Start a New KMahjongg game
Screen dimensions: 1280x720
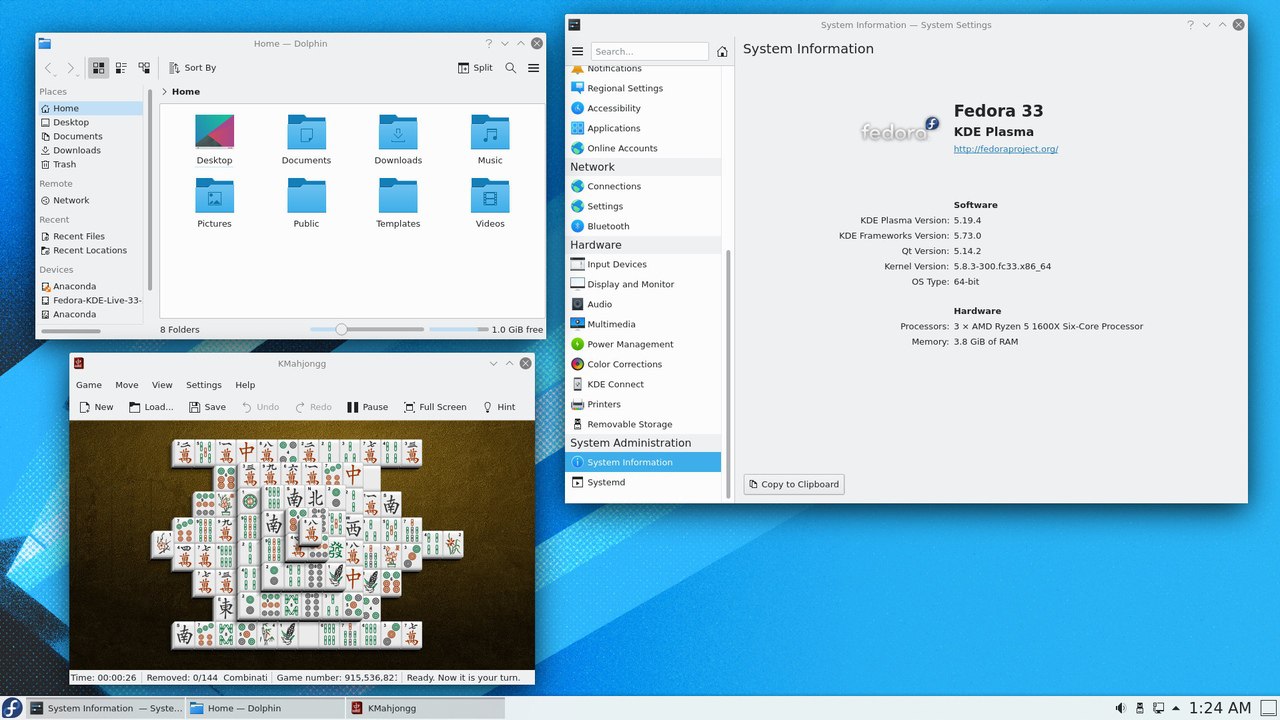(96, 407)
